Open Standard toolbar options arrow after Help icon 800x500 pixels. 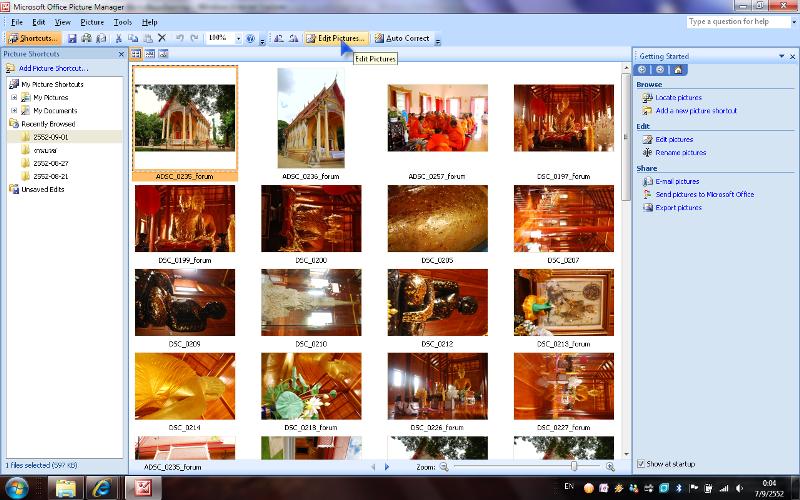click(262, 40)
